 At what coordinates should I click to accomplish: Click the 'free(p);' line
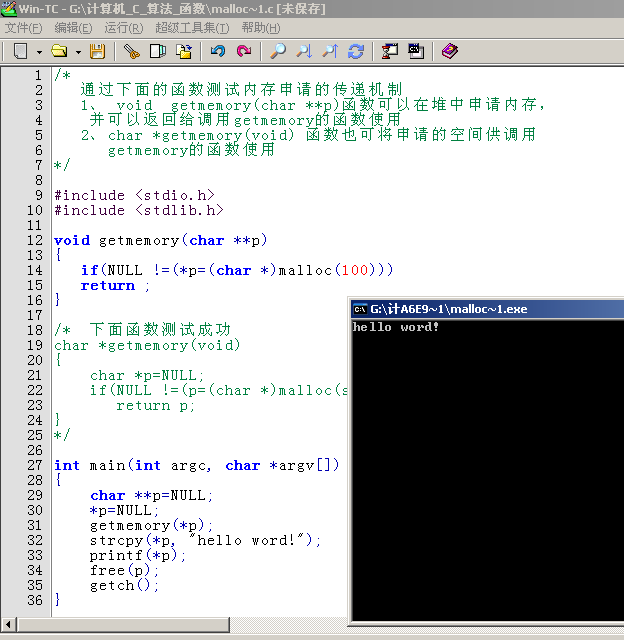coord(124,570)
